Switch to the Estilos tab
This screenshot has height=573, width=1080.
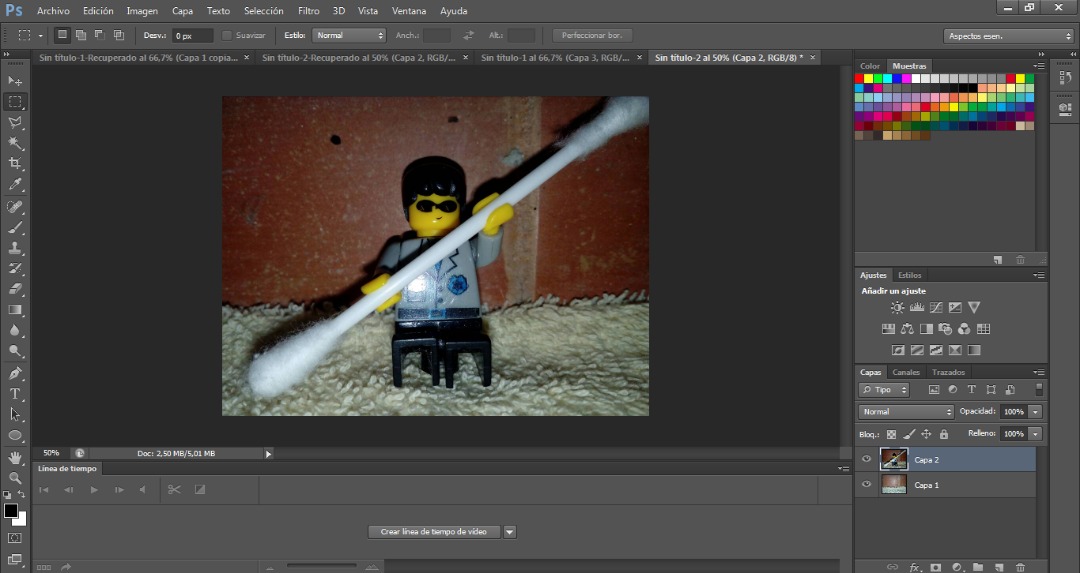click(909, 275)
